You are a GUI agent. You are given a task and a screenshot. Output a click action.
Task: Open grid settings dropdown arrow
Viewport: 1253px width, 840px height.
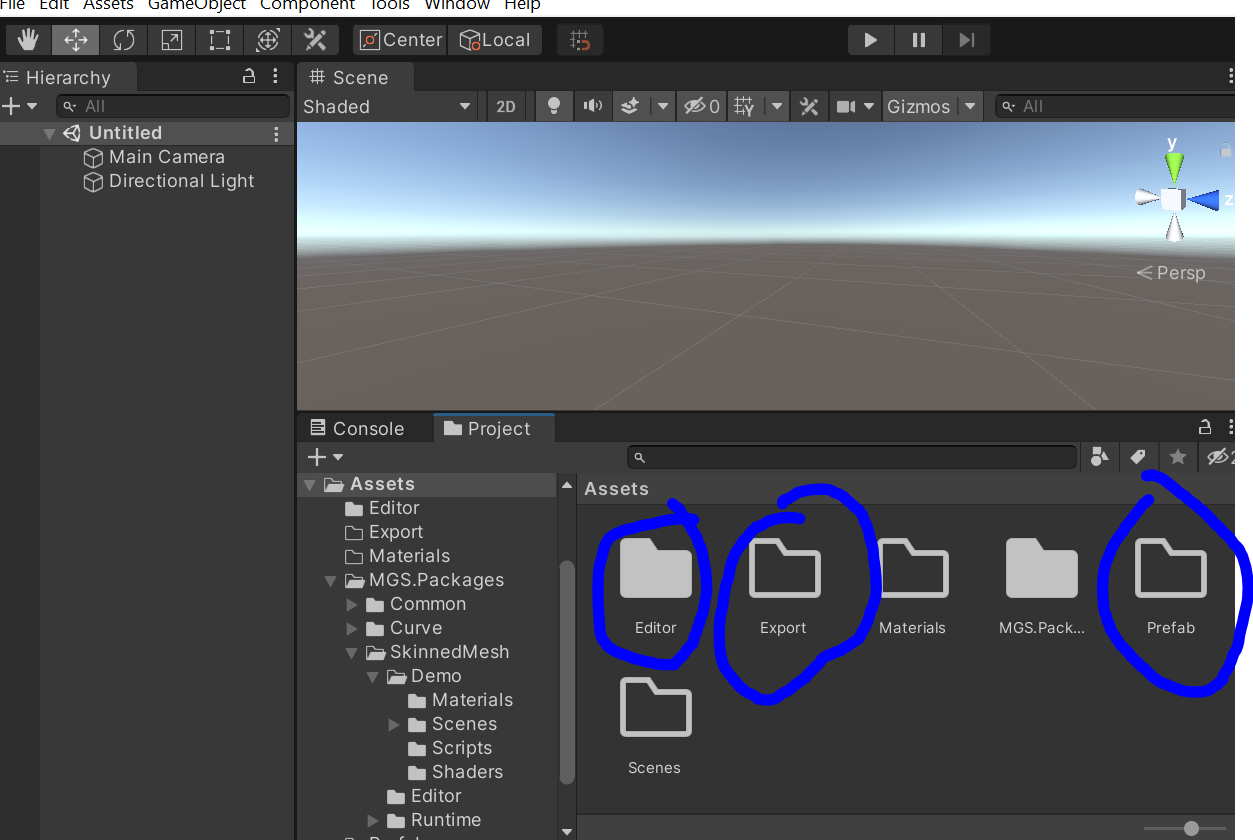point(777,106)
